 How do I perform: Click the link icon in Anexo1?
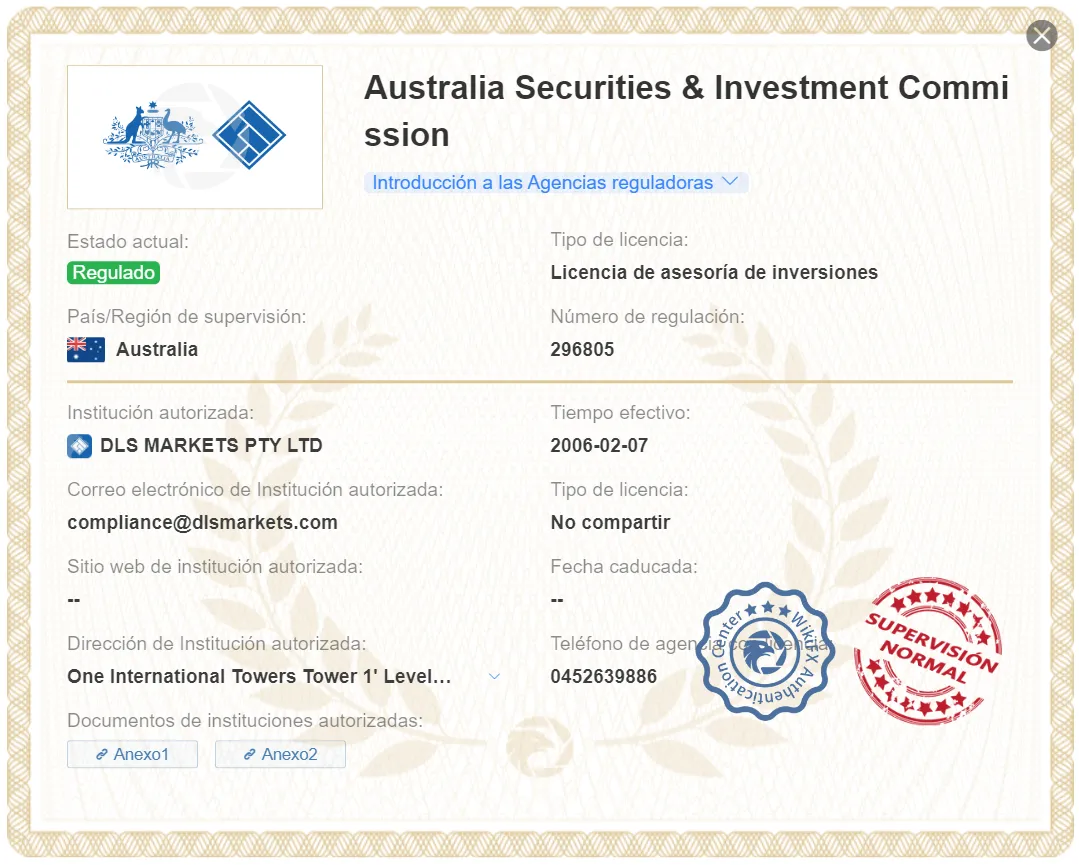(101, 755)
